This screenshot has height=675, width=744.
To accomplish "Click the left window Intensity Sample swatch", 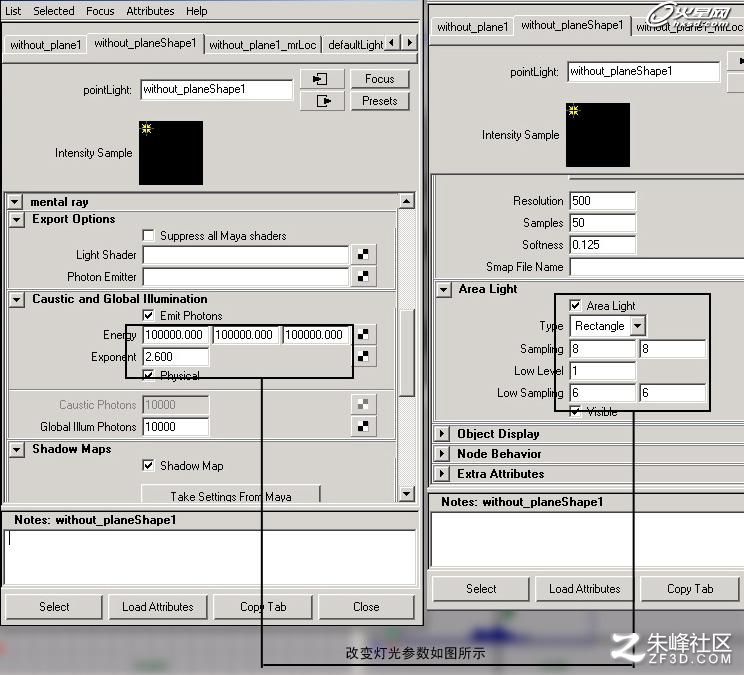I will click(x=171, y=153).
